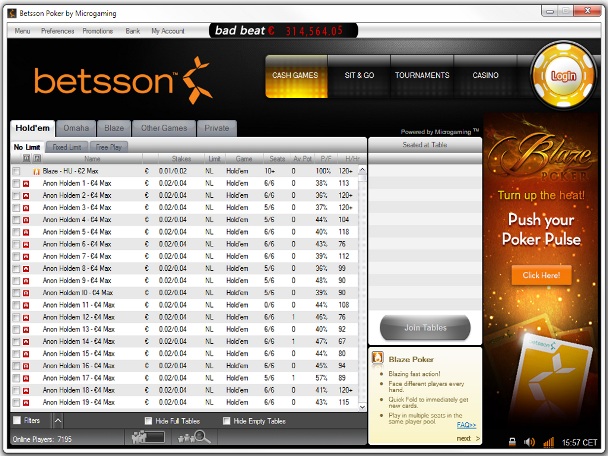Image resolution: width=608 pixels, height=456 pixels.
Task: Click red icon beside Anon Holdem 1
Action: (x=27, y=183)
